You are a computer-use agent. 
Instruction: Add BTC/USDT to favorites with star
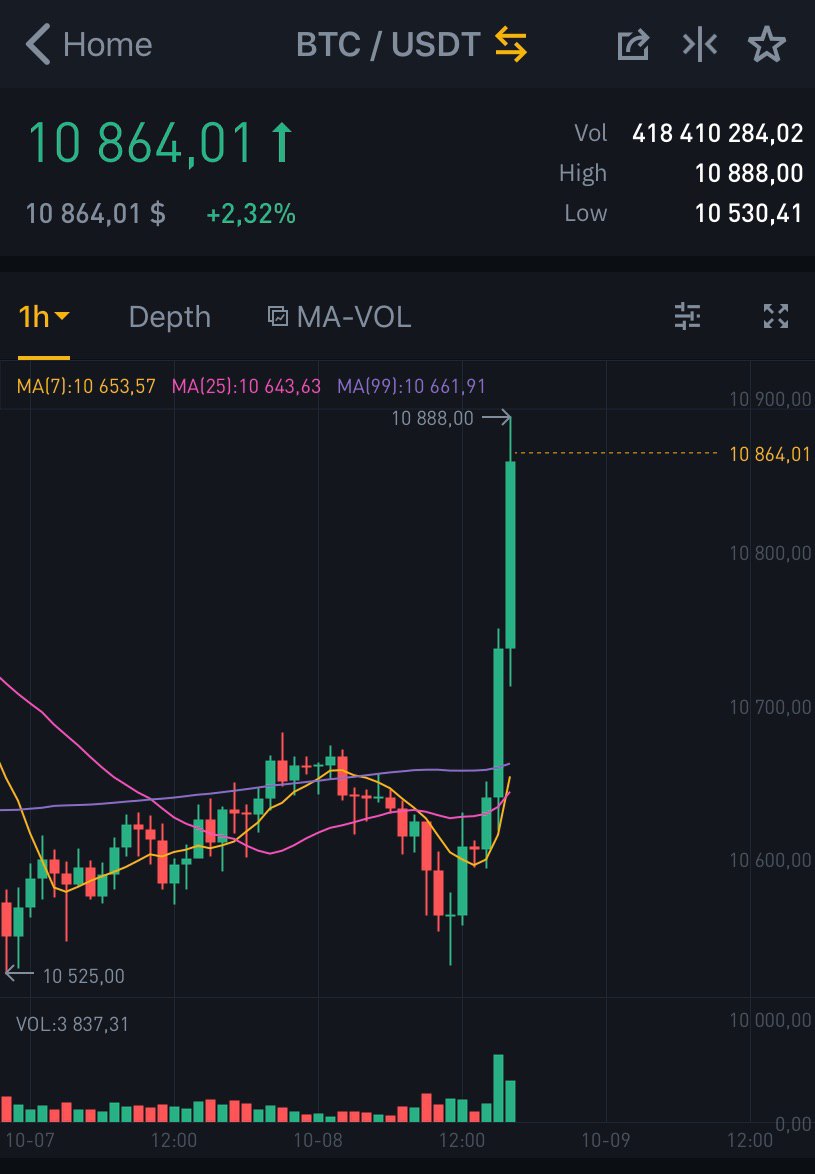[x=767, y=45]
